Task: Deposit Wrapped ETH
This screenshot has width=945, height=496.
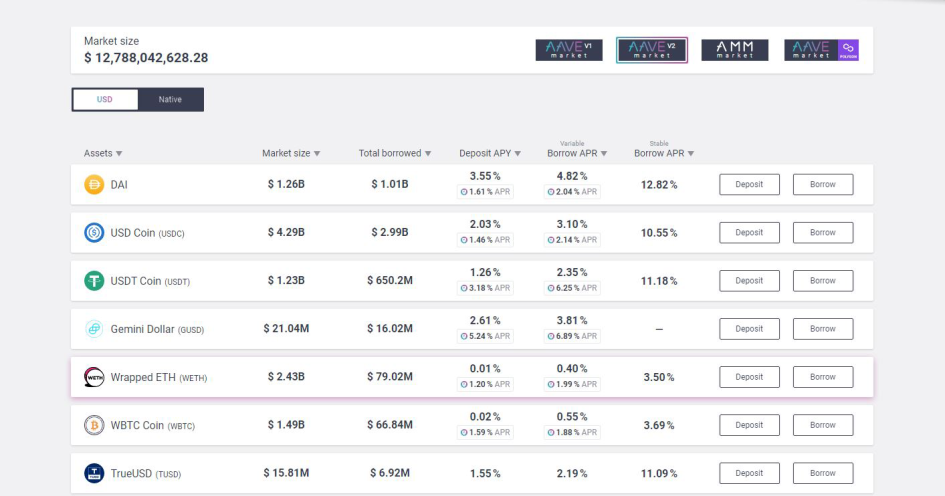Action: [x=749, y=377]
